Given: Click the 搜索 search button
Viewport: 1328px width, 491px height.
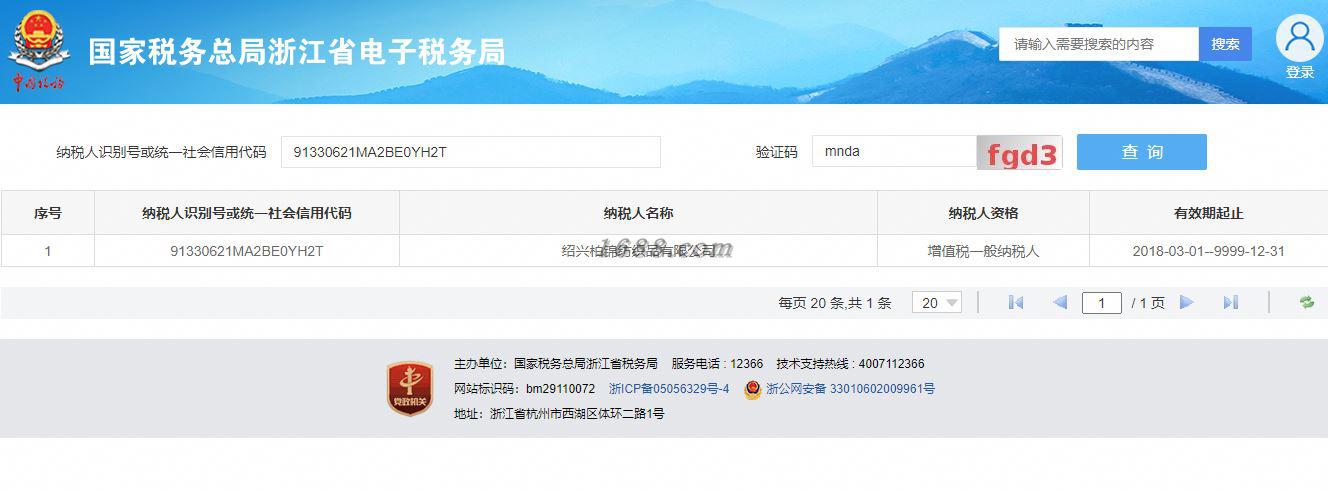Looking at the screenshot, I should [x=1225, y=44].
